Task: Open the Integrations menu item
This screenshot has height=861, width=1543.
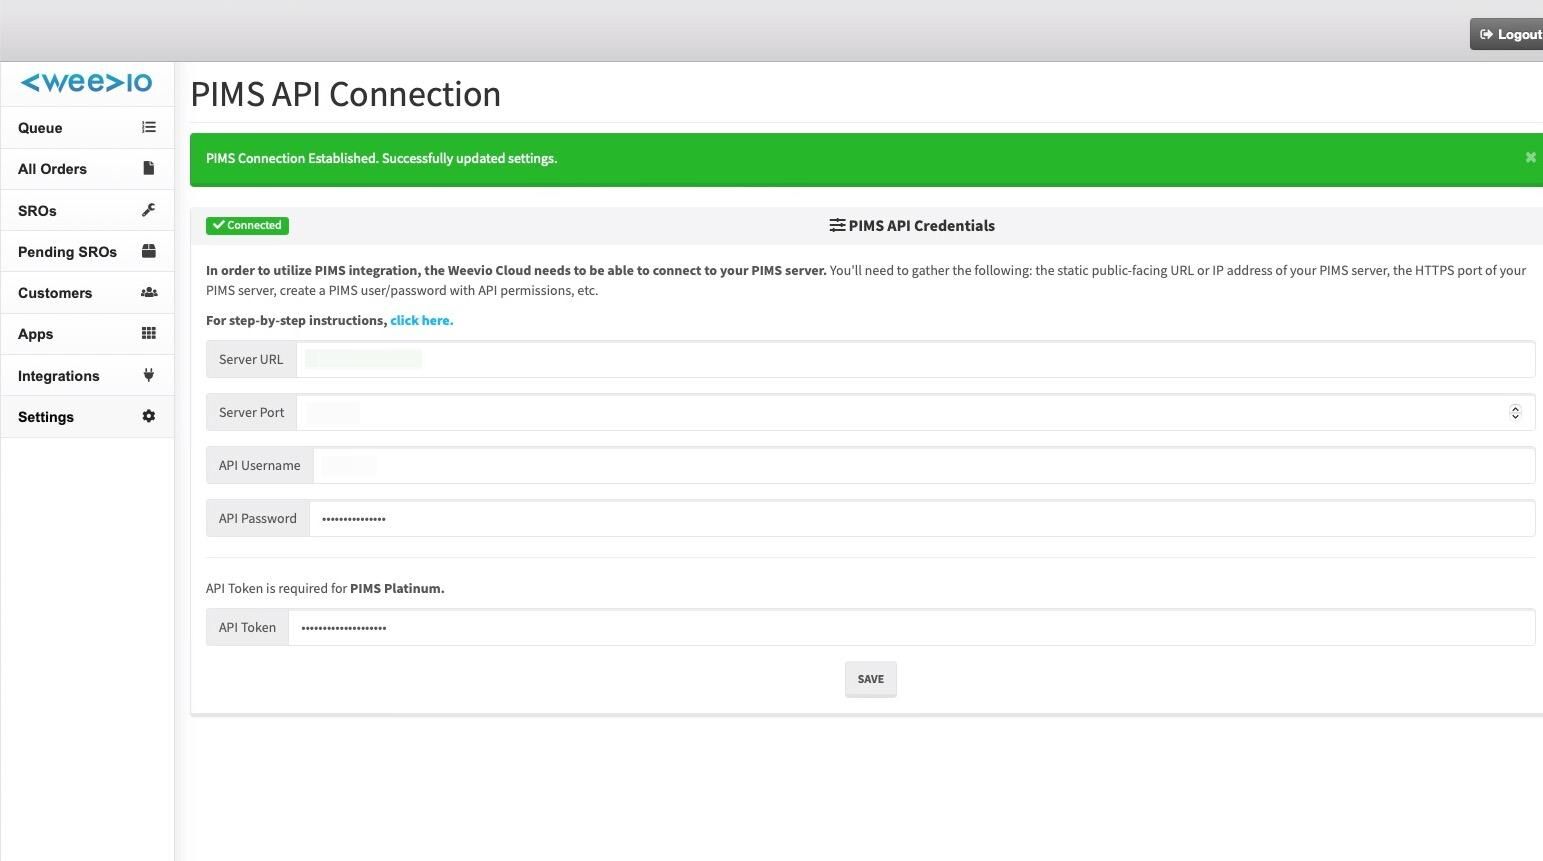Action: coord(87,376)
